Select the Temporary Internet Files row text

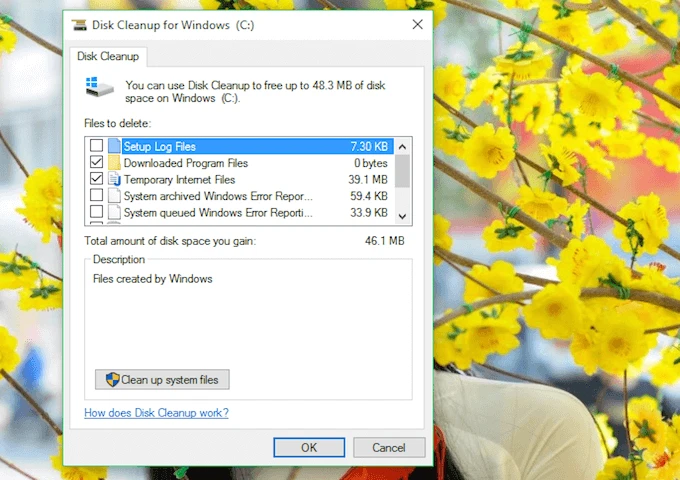click(180, 180)
